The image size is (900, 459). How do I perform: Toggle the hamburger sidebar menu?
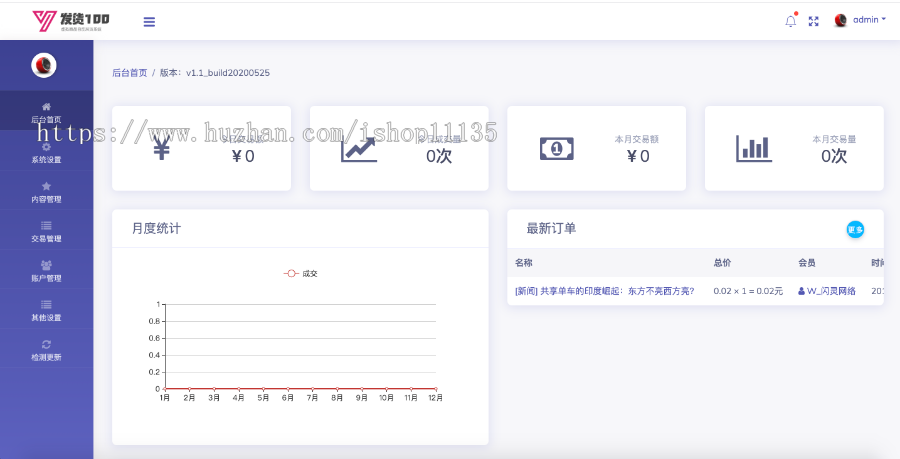click(x=149, y=22)
